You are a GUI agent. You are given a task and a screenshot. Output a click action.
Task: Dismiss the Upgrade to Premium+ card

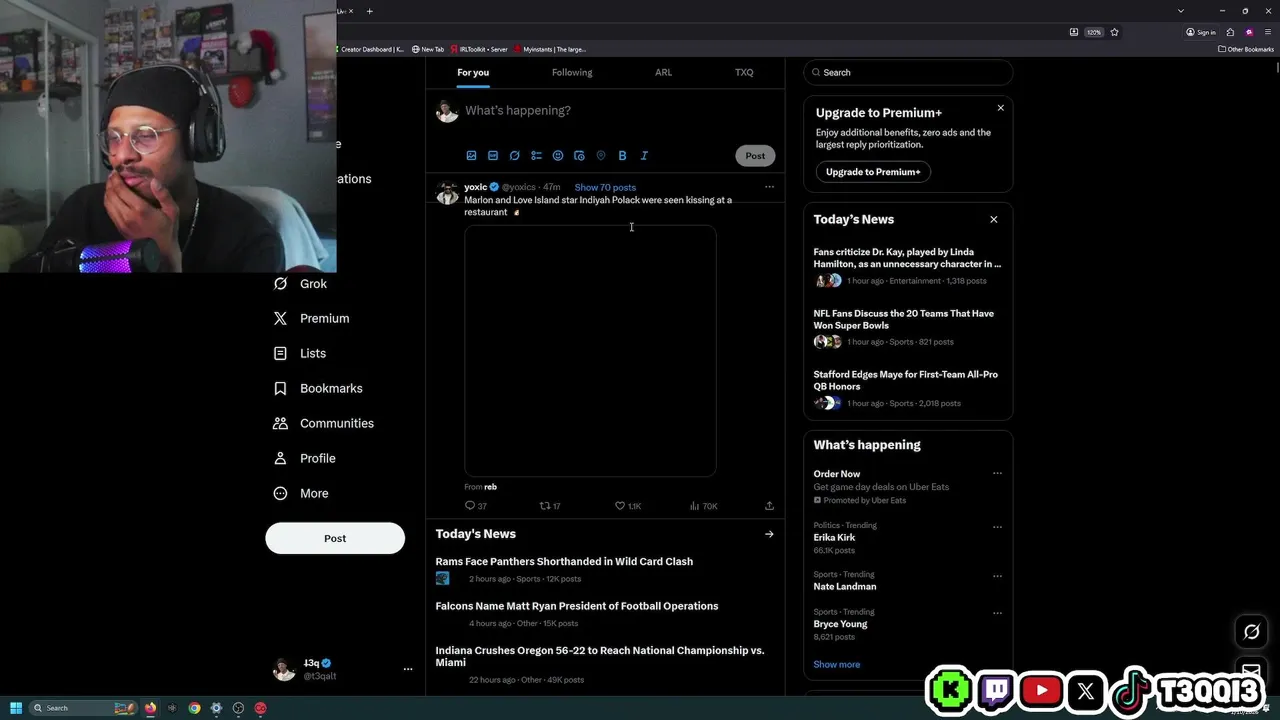click(x=1000, y=108)
